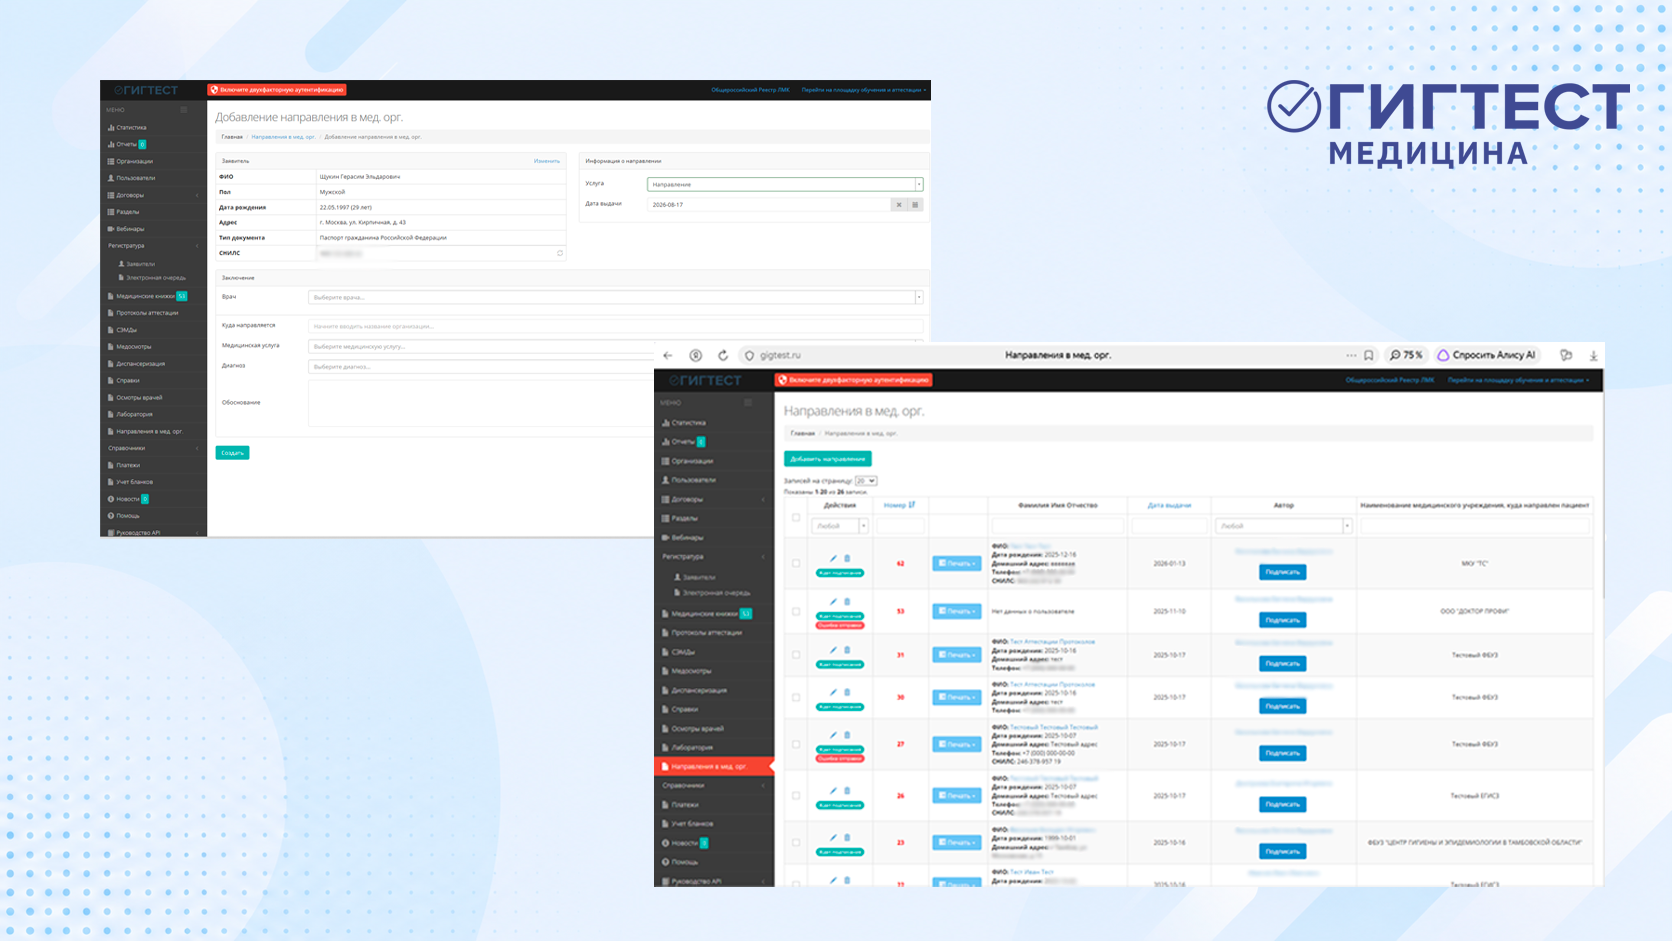Screen dimensions: 1672x941
Task: Delete referral number 53 with the trash icon
Action: pos(847,601)
